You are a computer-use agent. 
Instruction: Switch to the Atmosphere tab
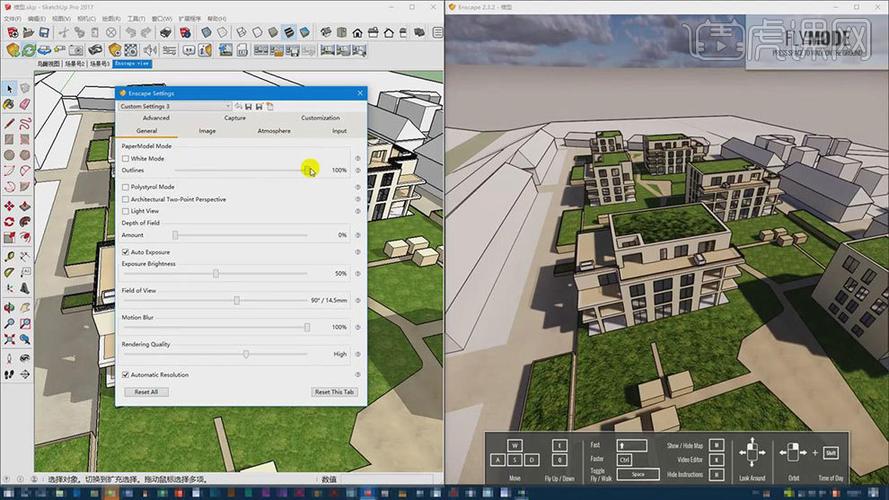274,131
